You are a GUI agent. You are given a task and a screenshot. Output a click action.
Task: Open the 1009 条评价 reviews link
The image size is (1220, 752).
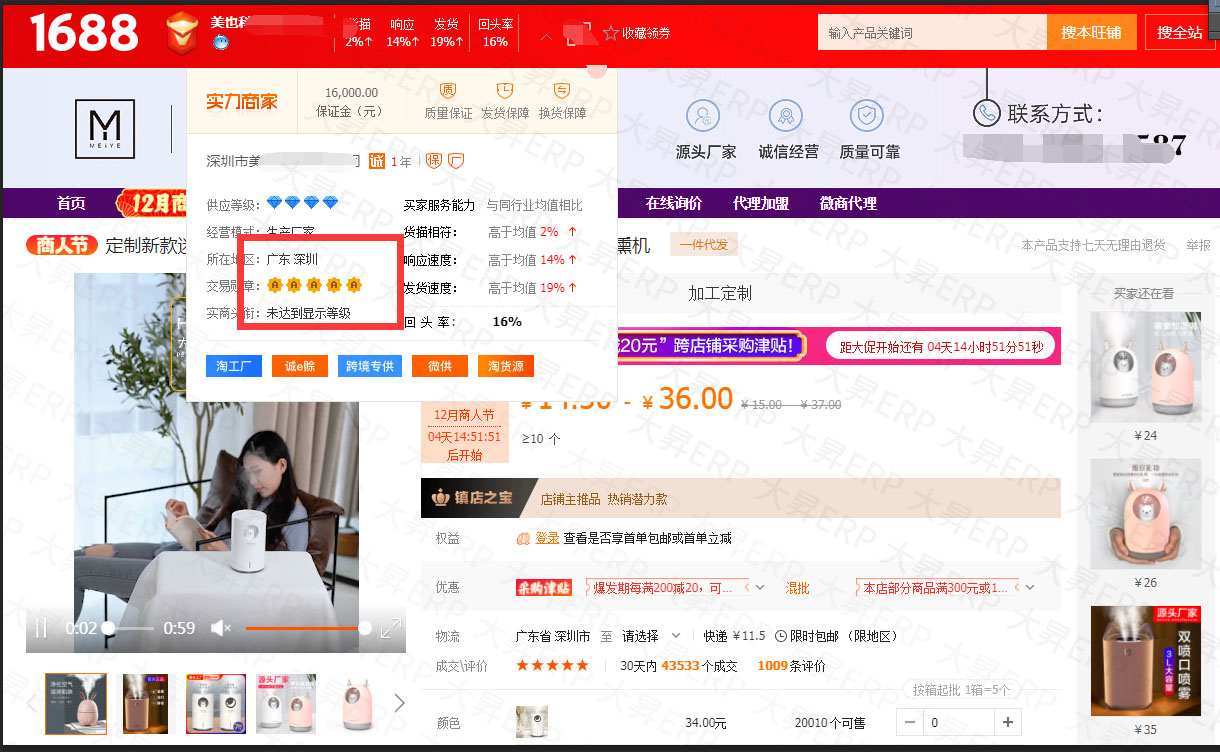point(792,666)
